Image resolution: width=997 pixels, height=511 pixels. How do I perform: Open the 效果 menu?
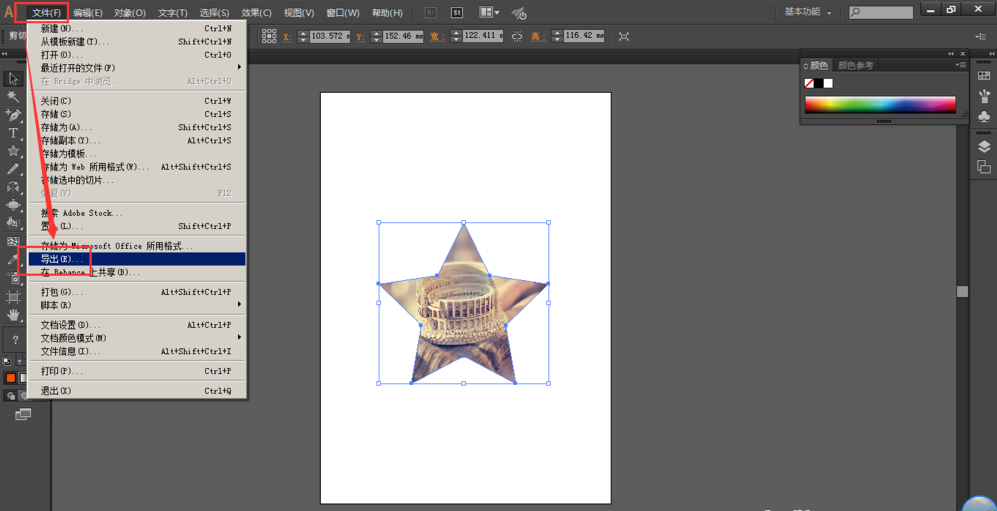(x=256, y=13)
